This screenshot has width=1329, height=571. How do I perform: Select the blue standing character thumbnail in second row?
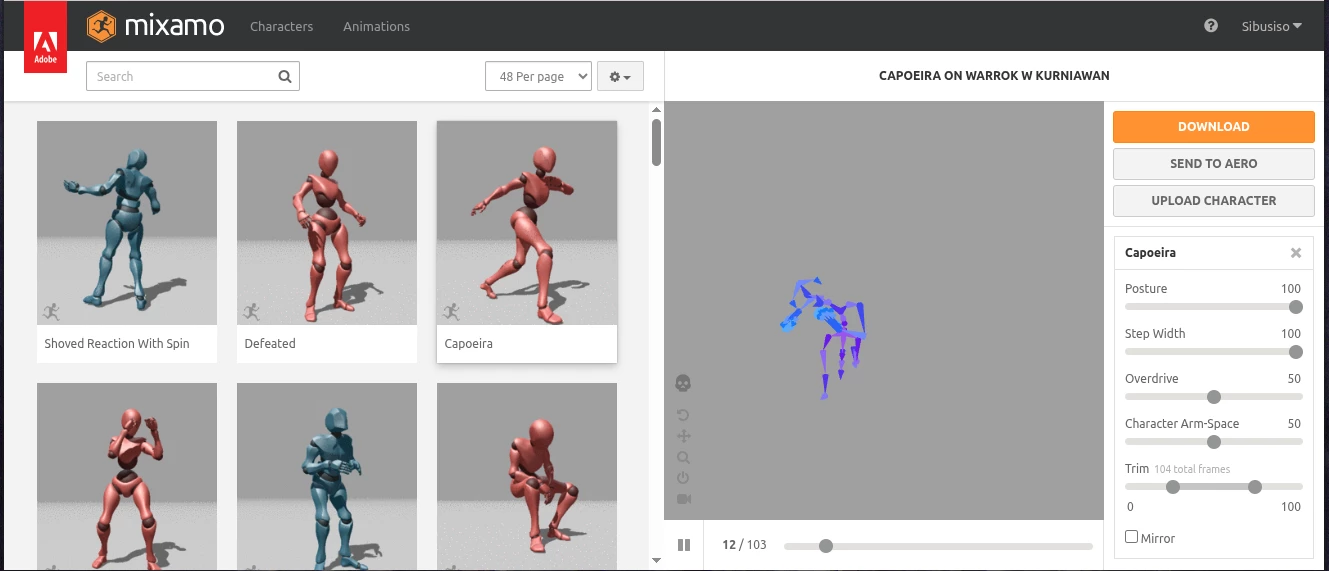coord(327,476)
